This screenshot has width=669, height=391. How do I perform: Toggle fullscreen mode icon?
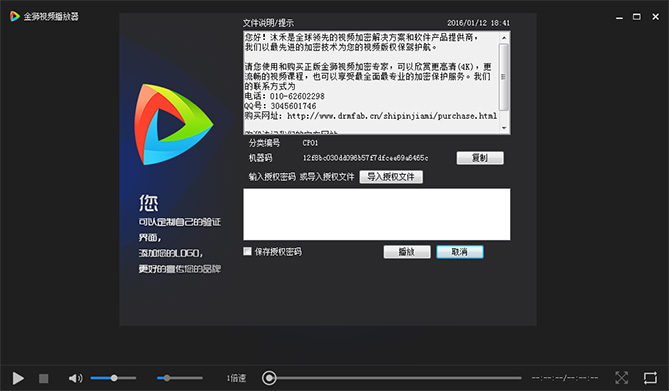pyautogui.click(x=621, y=378)
